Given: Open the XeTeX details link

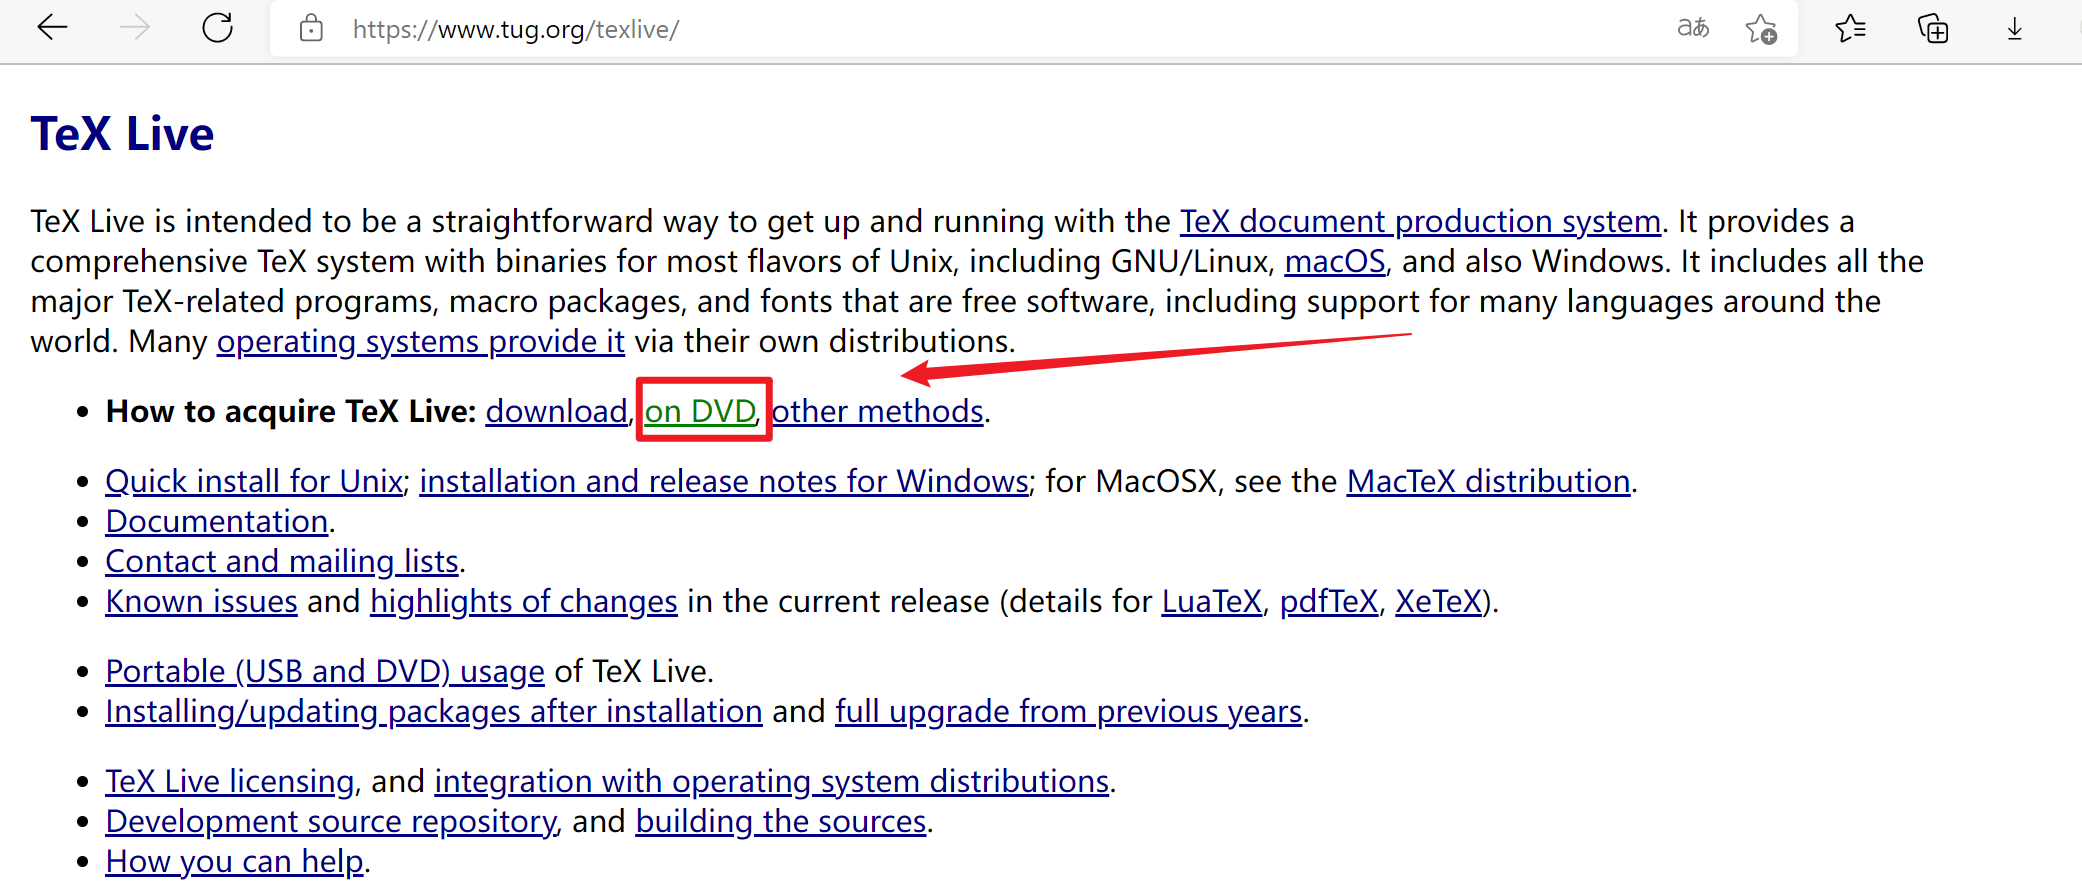Looking at the screenshot, I should pyautogui.click(x=1438, y=601).
